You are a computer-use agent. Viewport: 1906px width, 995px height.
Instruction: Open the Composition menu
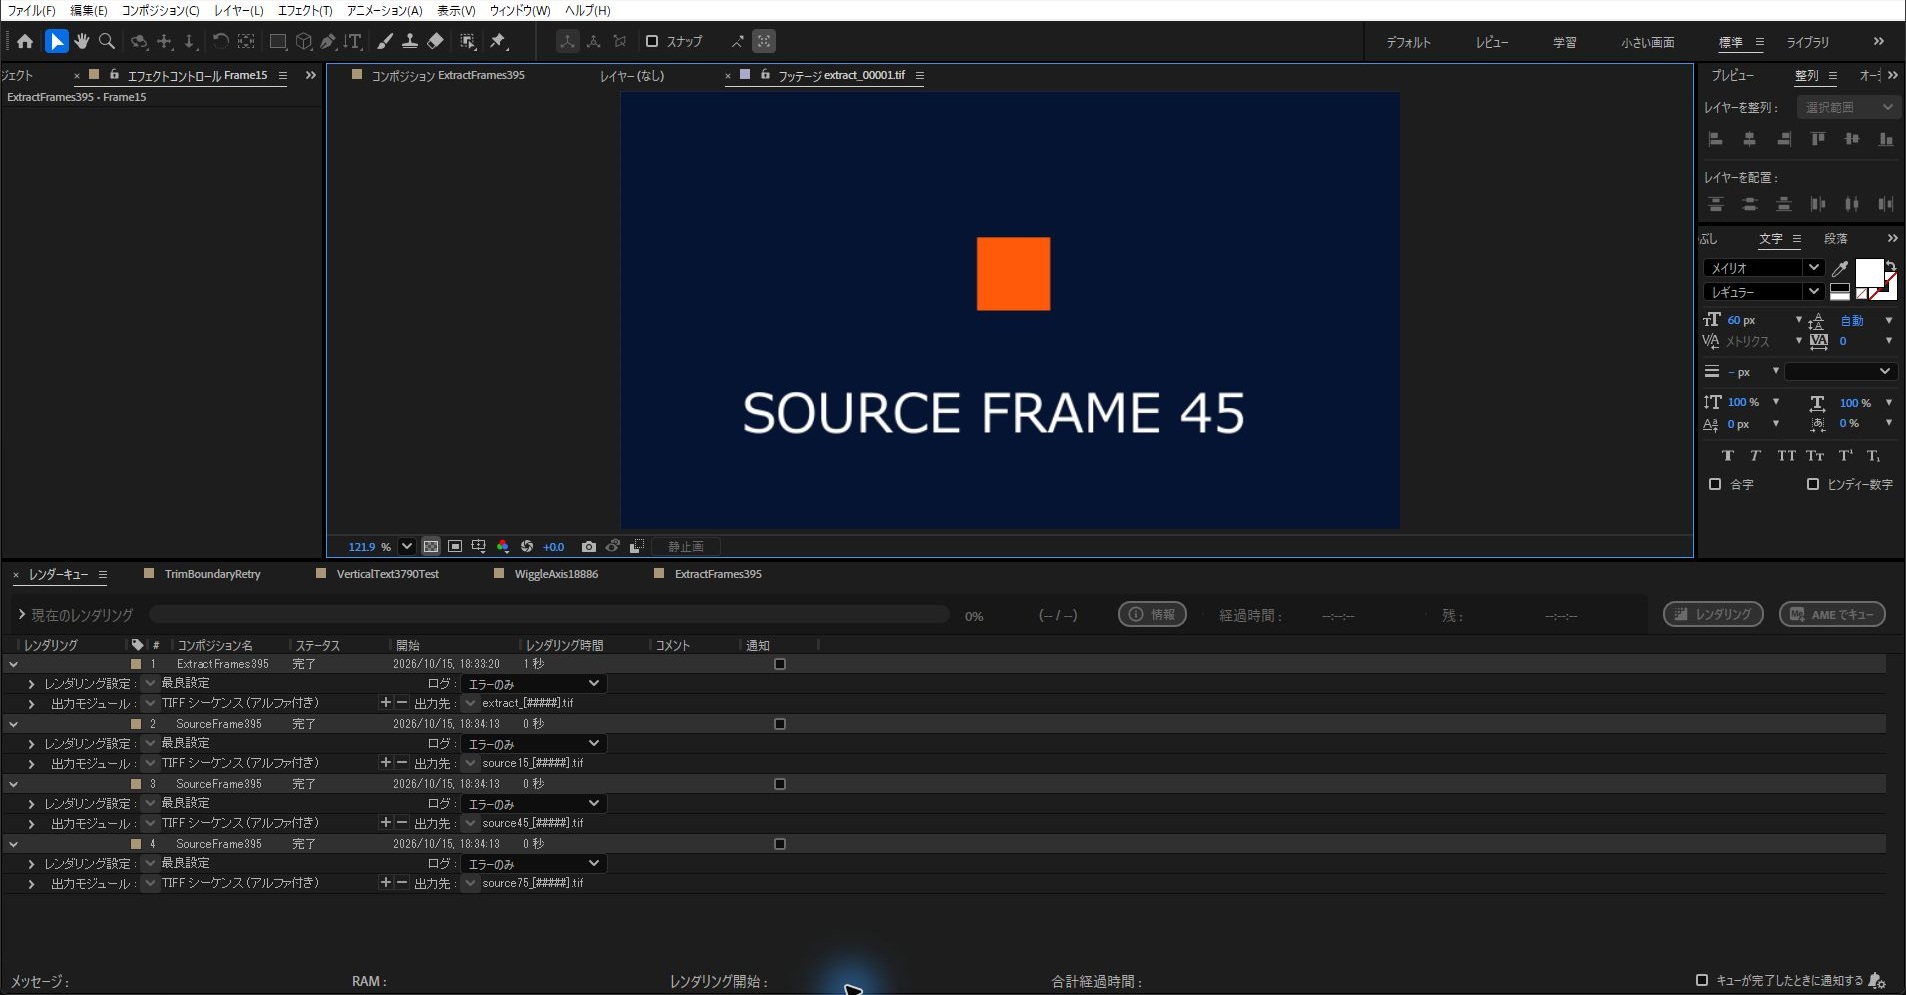click(160, 10)
